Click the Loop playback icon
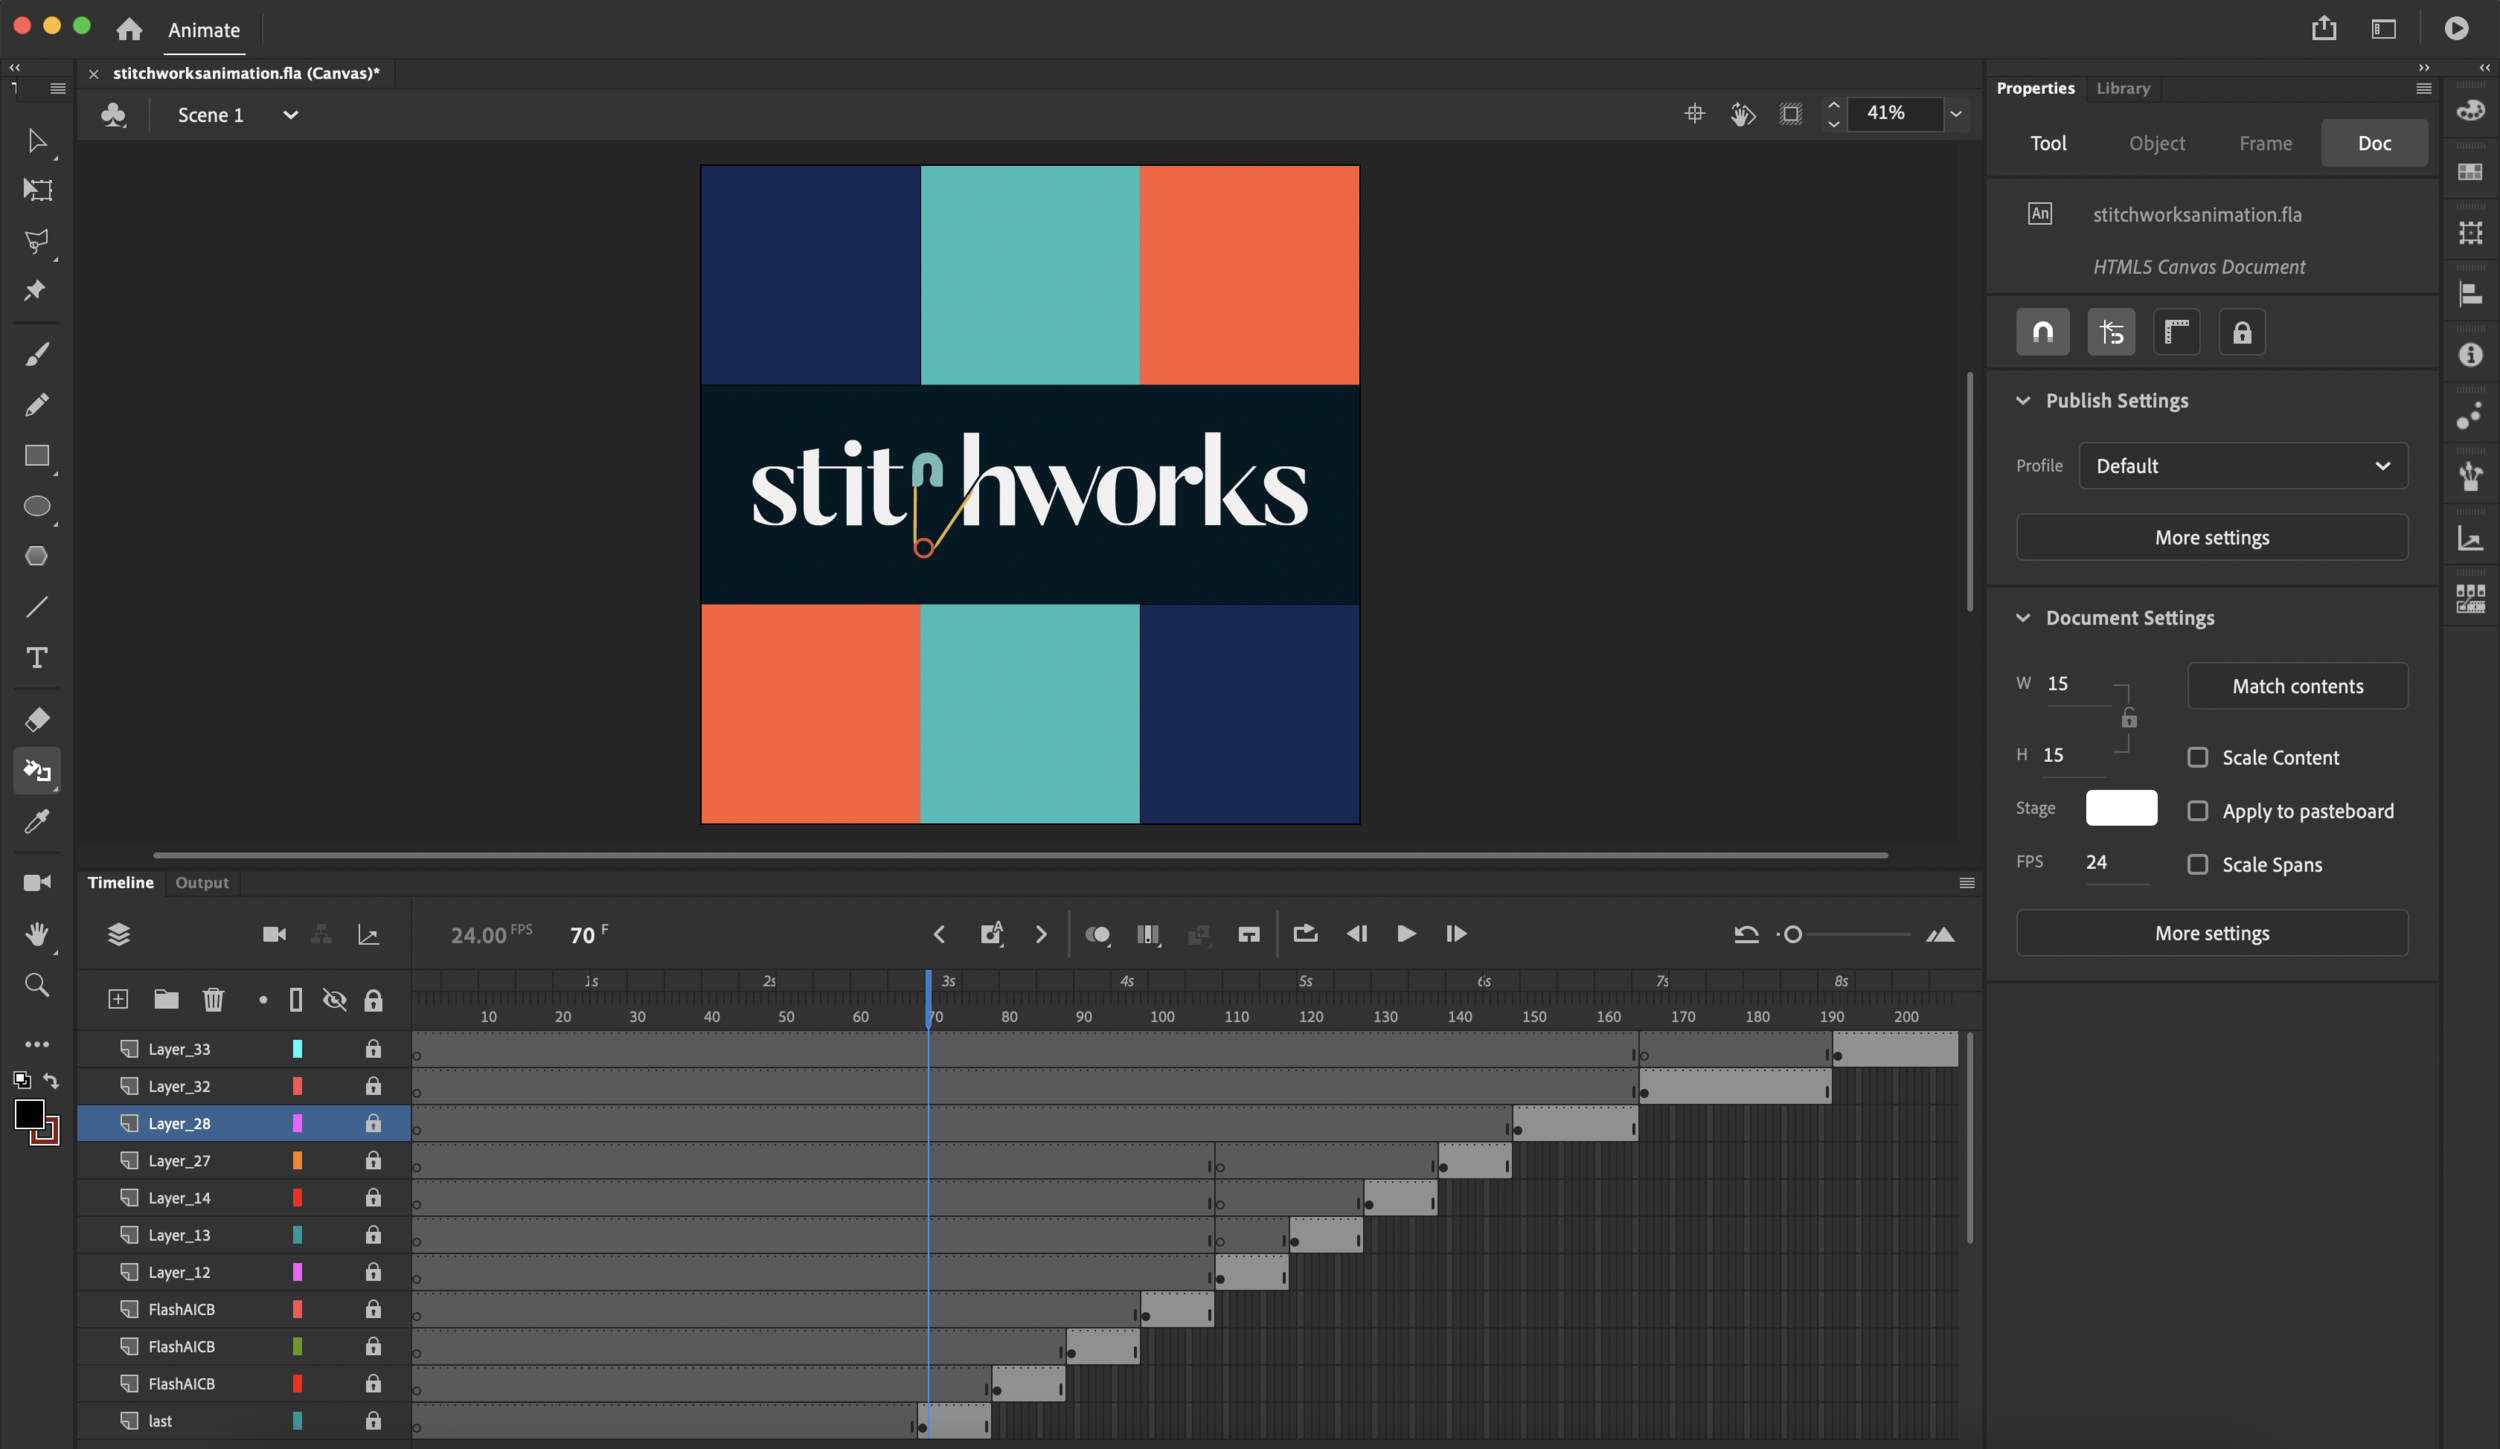This screenshot has height=1449, width=2500. 1305,934
